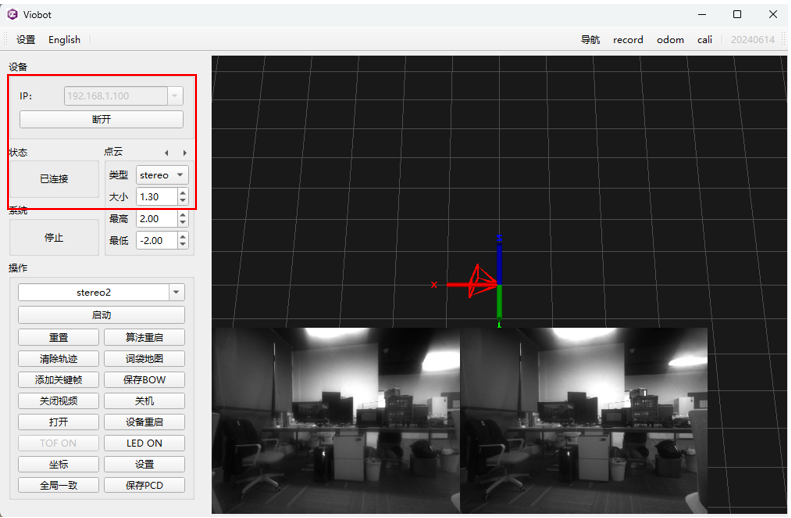Open the 类型 stereo type dropdown
791x518 pixels.
pyautogui.click(x=162, y=176)
